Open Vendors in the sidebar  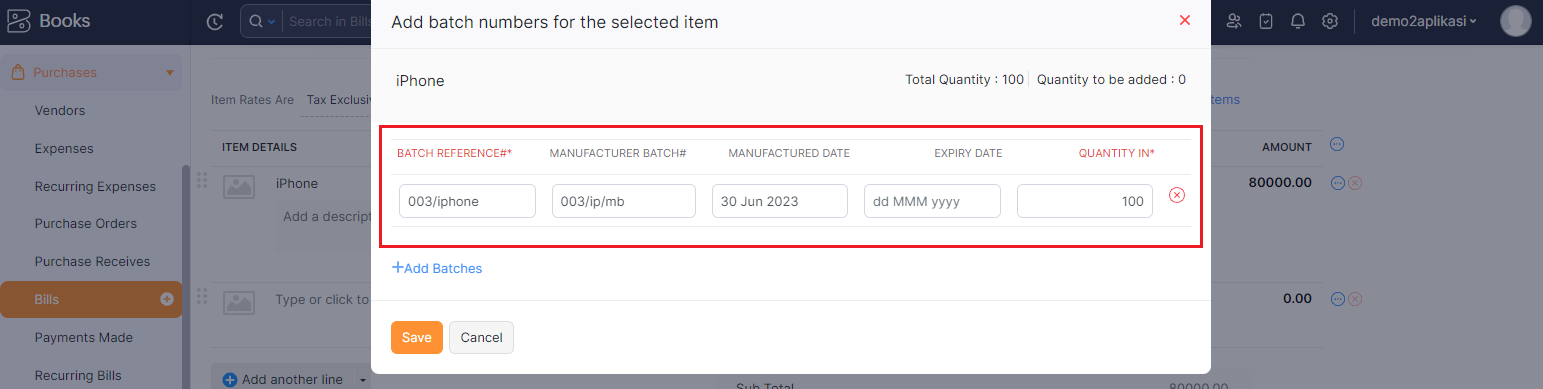60,111
